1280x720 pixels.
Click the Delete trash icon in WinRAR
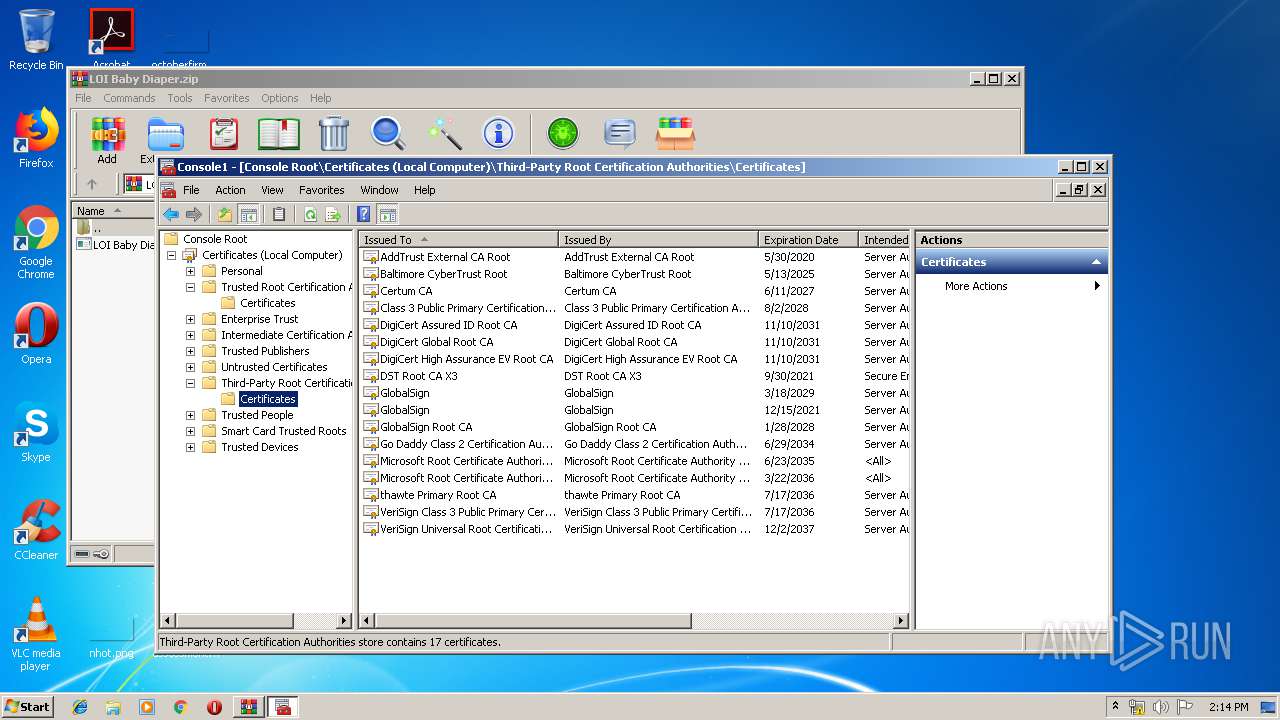pos(333,133)
